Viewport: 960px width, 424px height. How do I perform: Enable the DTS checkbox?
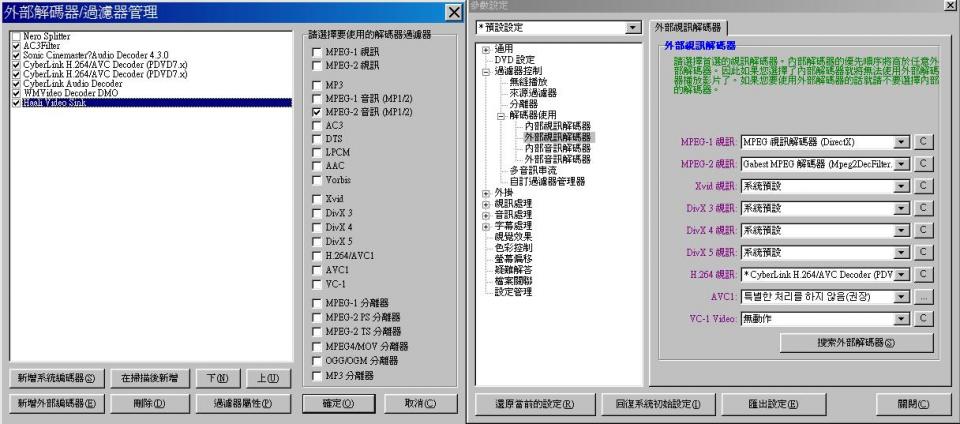coord(316,139)
